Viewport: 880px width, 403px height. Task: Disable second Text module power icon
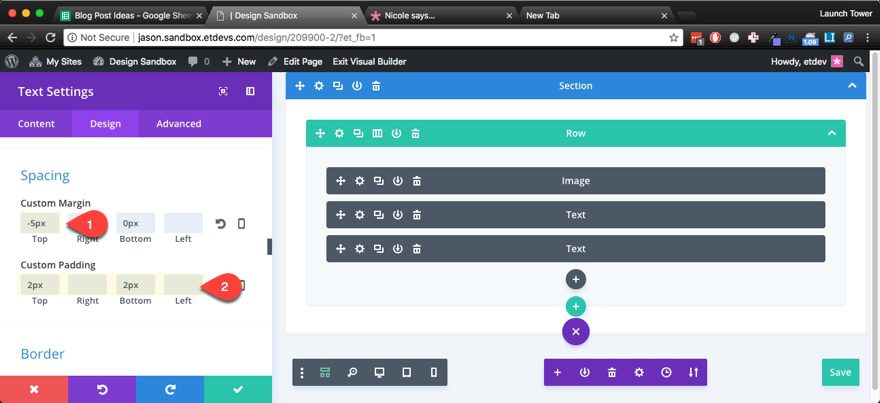click(x=398, y=249)
